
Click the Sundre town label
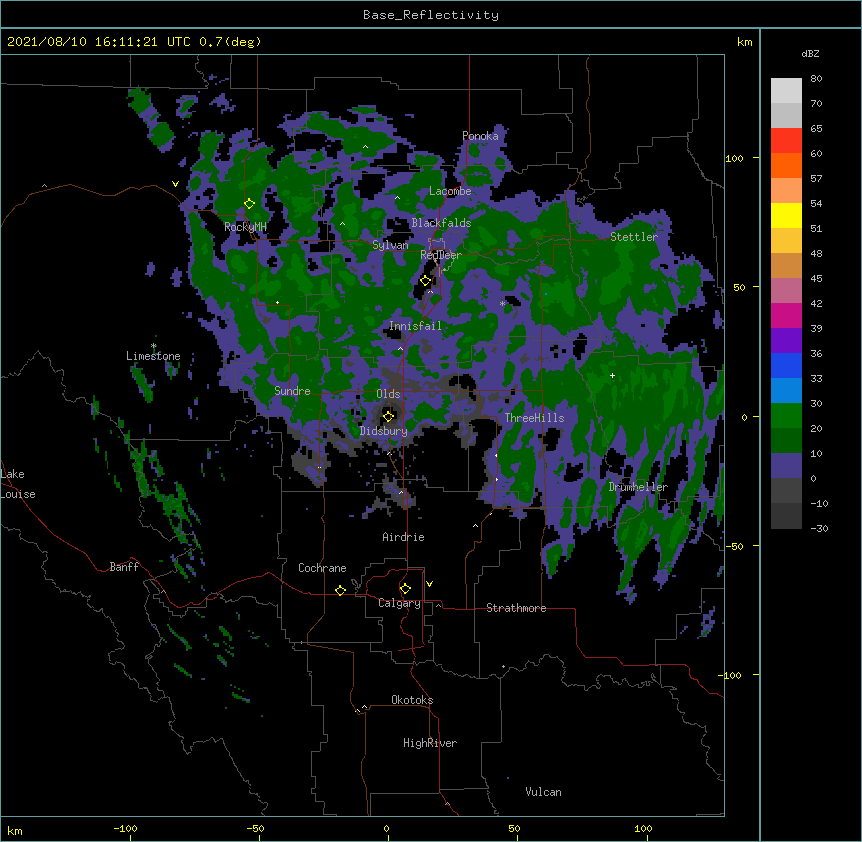[292, 391]
